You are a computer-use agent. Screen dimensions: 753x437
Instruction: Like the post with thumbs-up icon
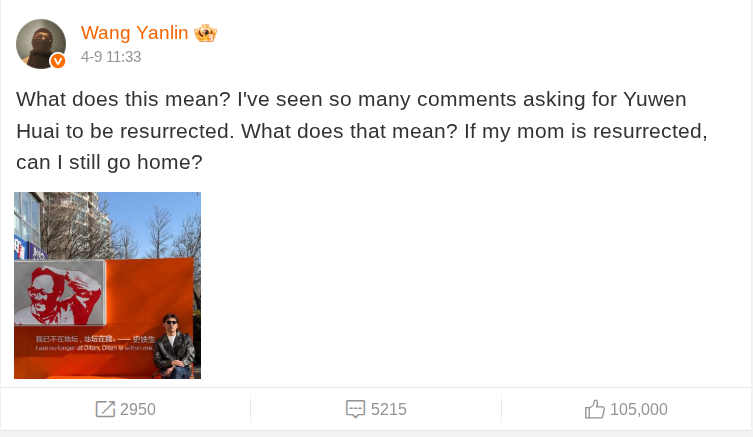(595, 409)
